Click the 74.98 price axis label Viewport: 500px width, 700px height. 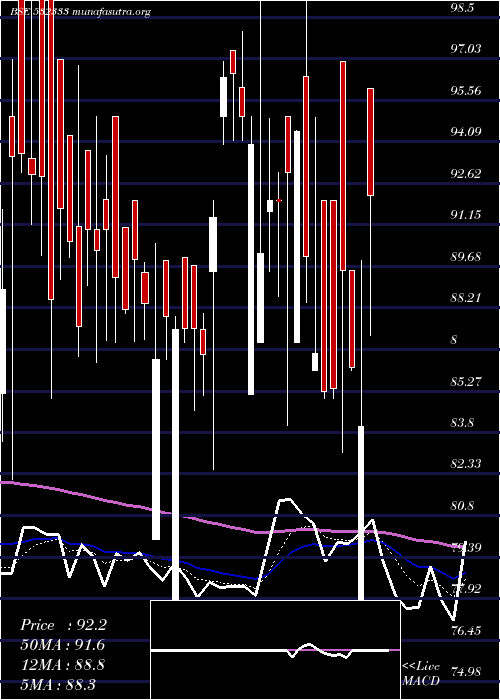click(466, 672)
